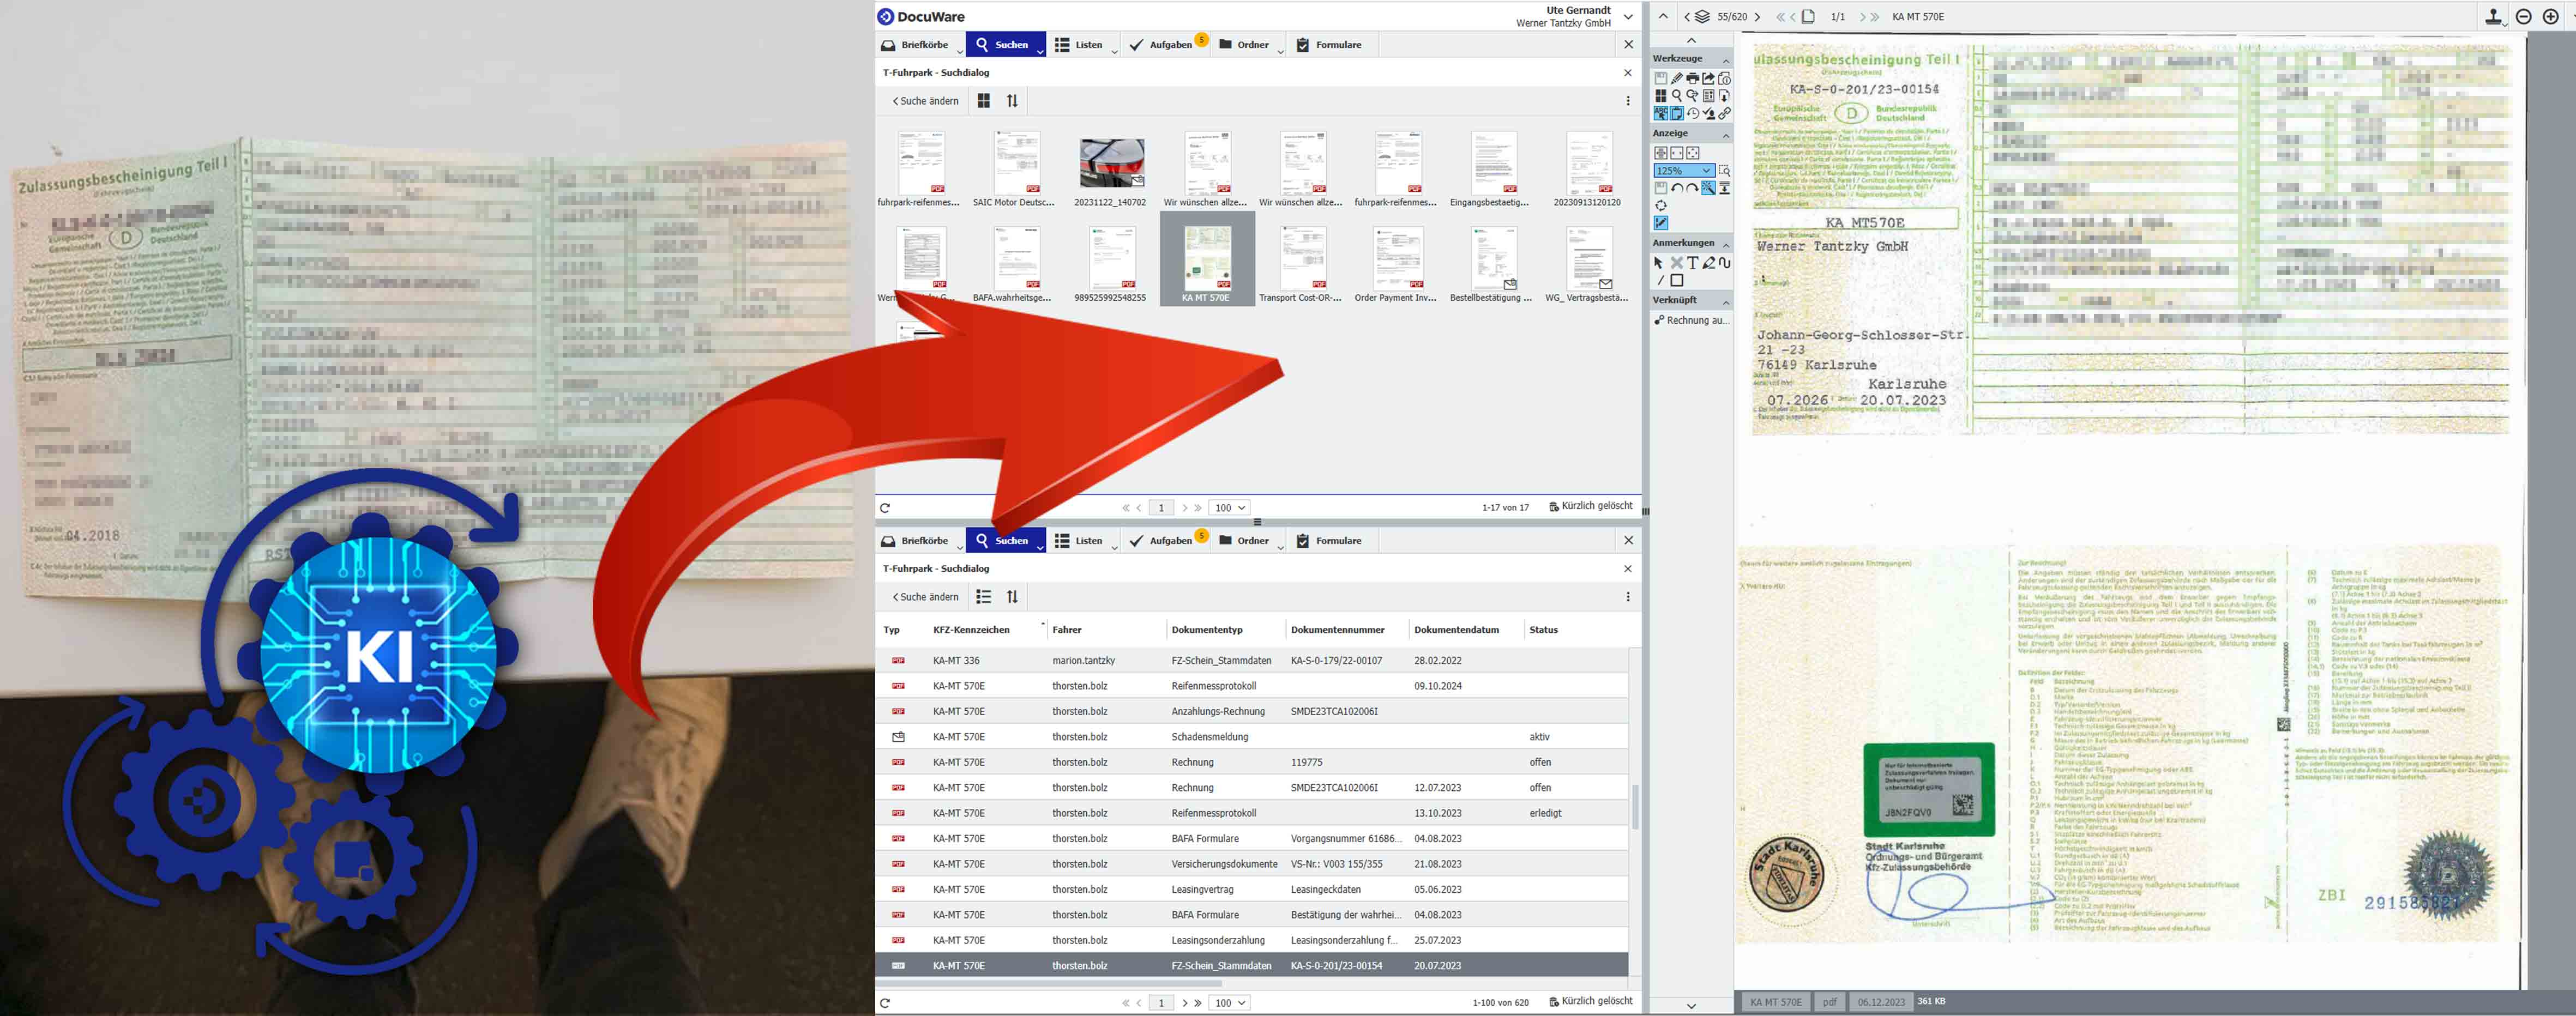Screen dimensions: 2576x1016
Task: Click the stamp icon at viewer top right
Action: click(2494, 16)
